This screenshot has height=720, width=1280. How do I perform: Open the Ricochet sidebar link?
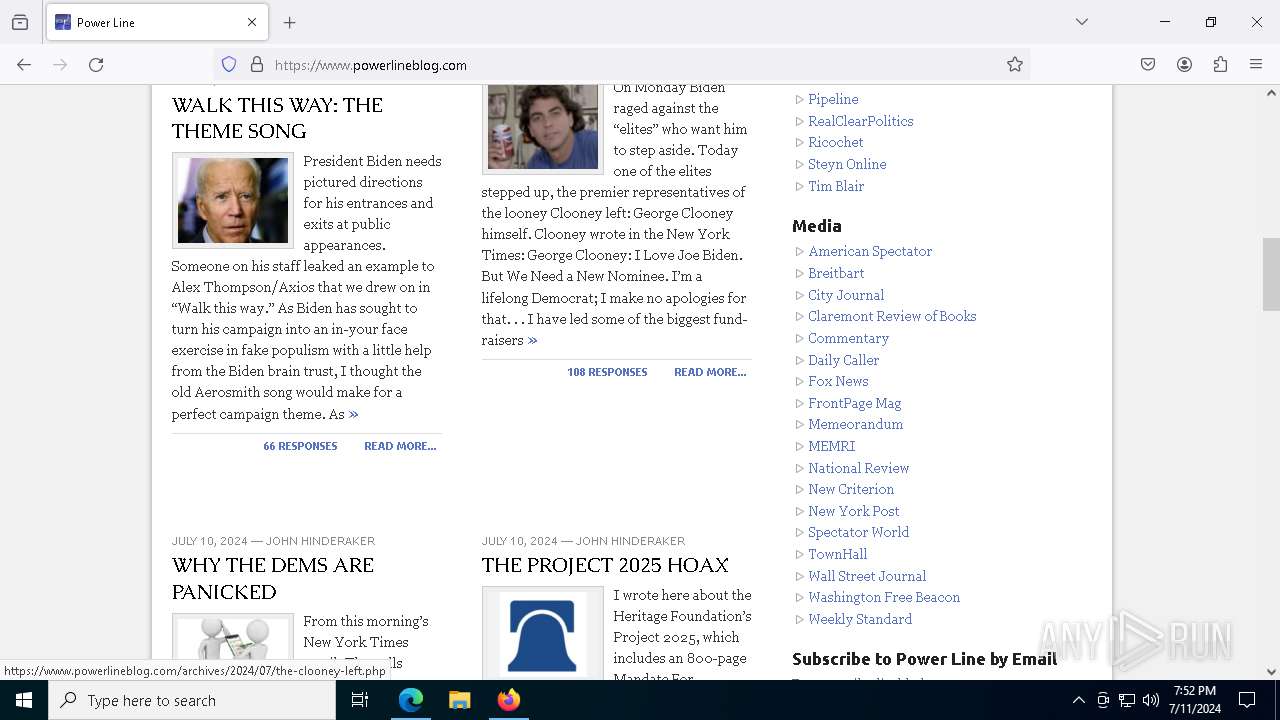tap(836, 142)
